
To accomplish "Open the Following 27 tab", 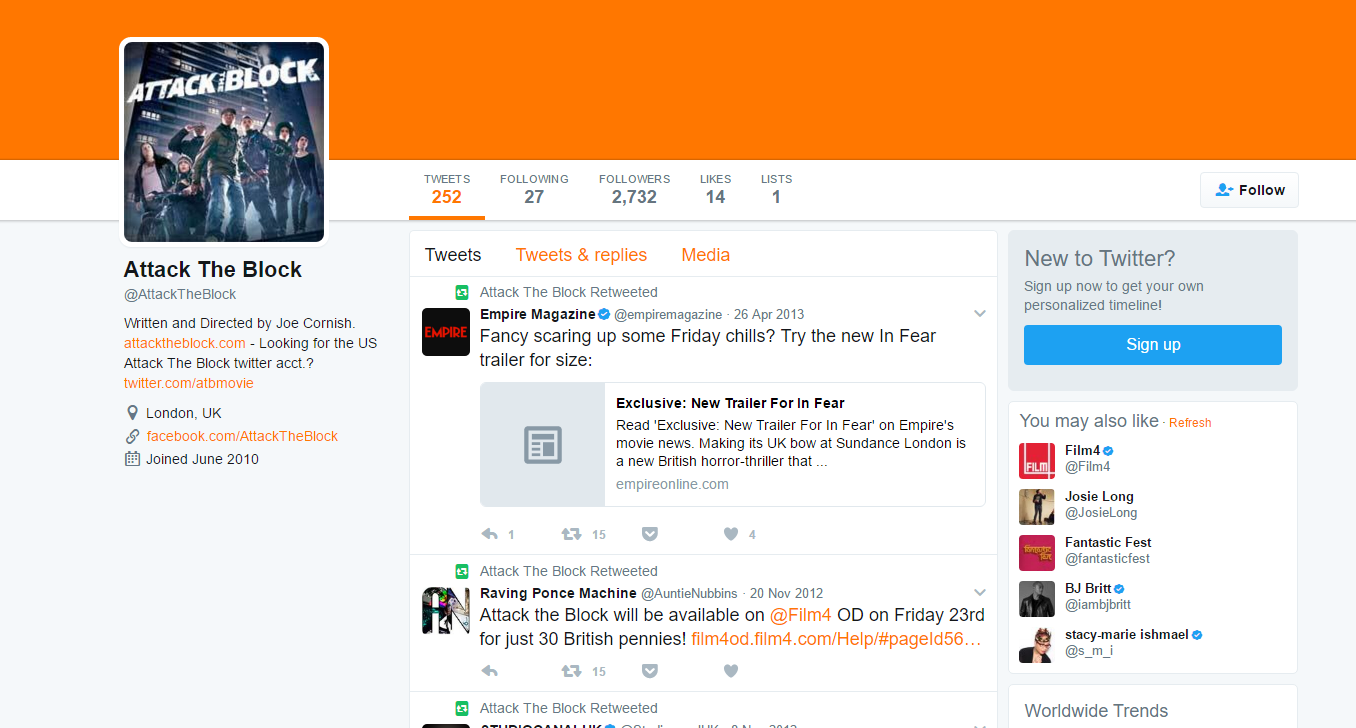I will [534, 190].
